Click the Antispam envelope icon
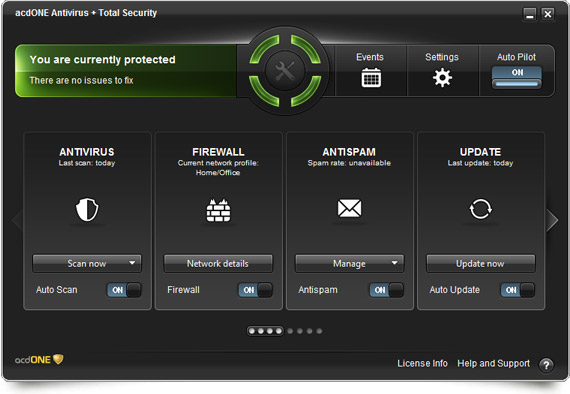The width and height of the screenshot is (570, 394). tap(349, 208)
